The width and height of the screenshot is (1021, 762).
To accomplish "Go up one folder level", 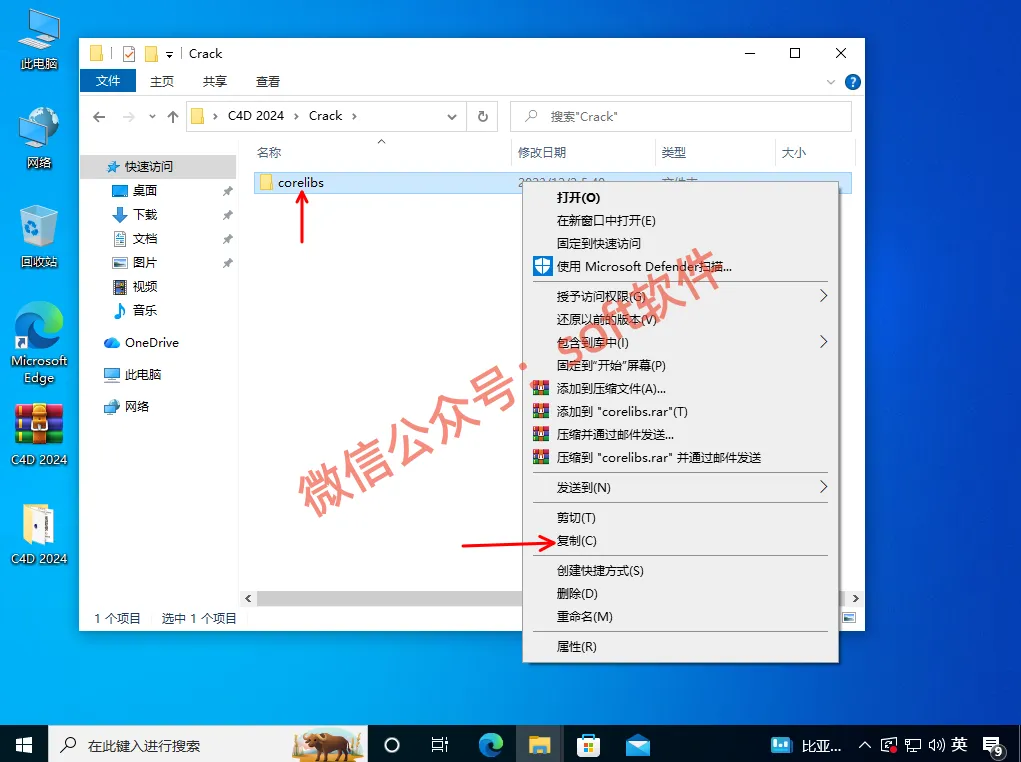I will coord(173,117).
